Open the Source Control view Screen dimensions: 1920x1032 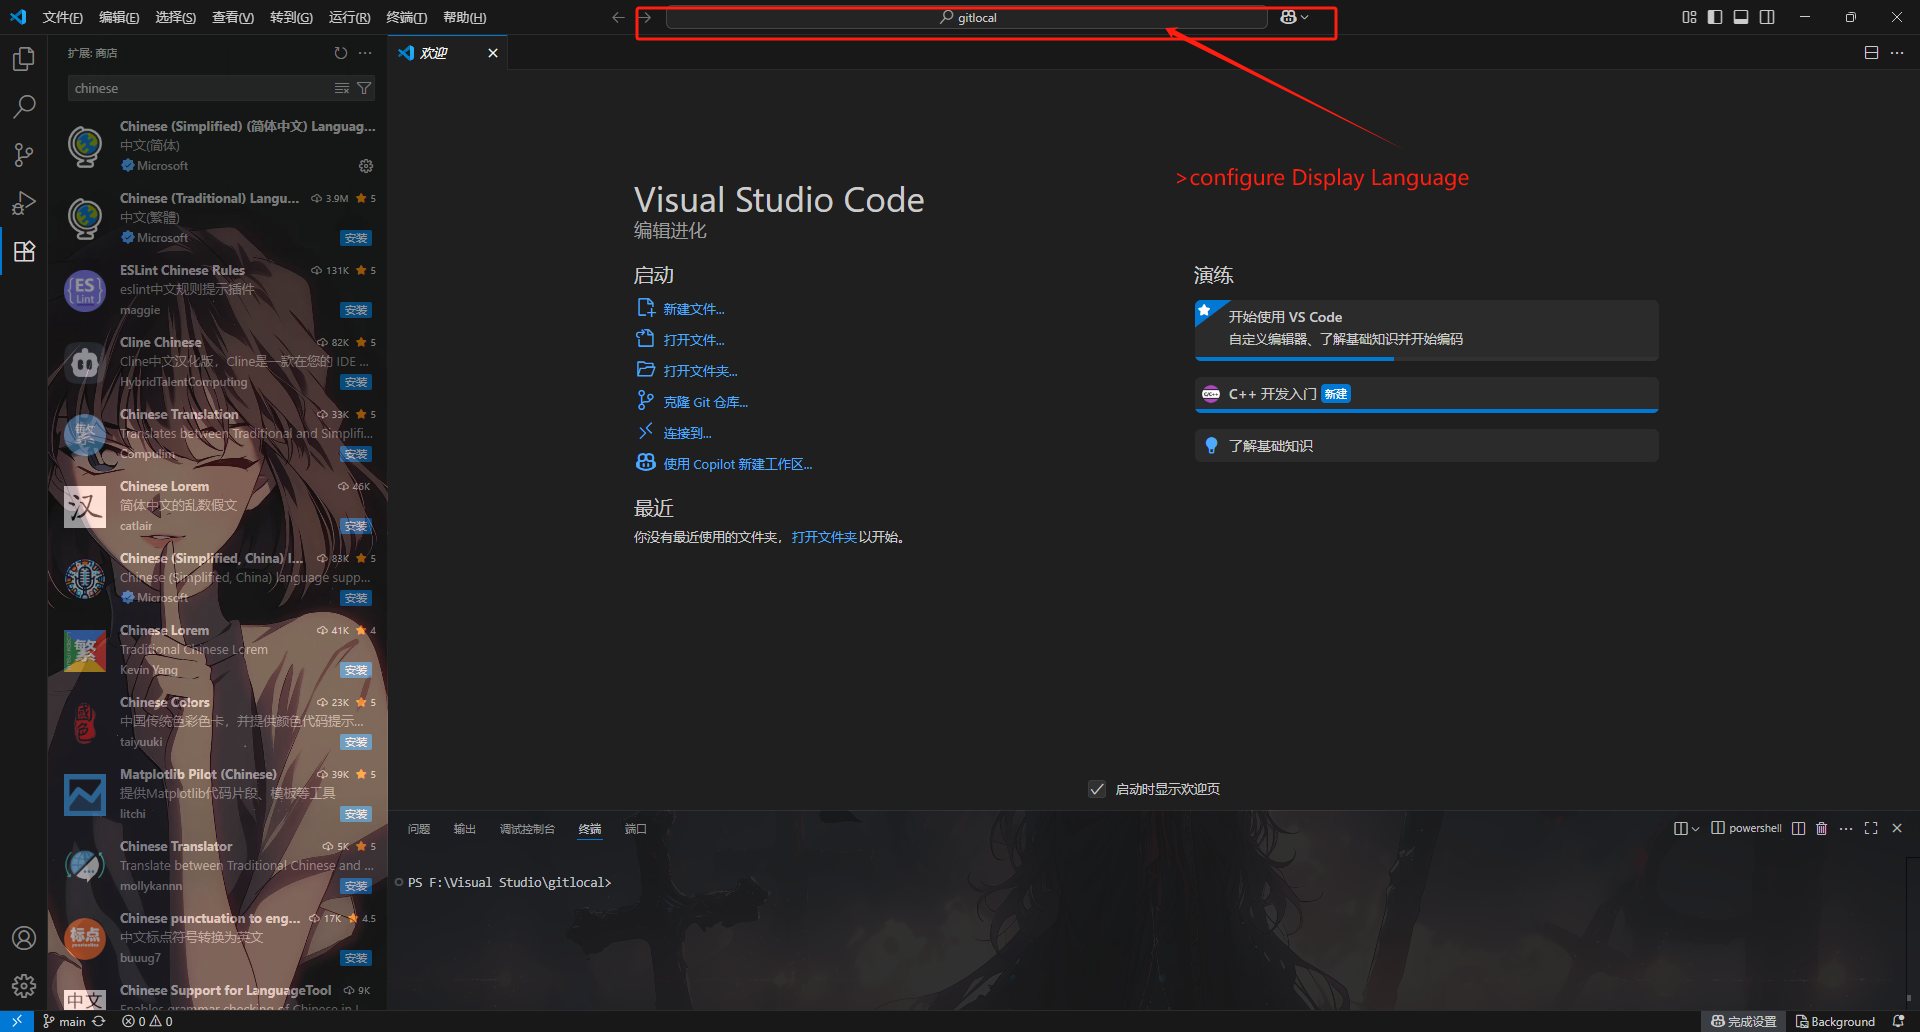tap(24, 155)
